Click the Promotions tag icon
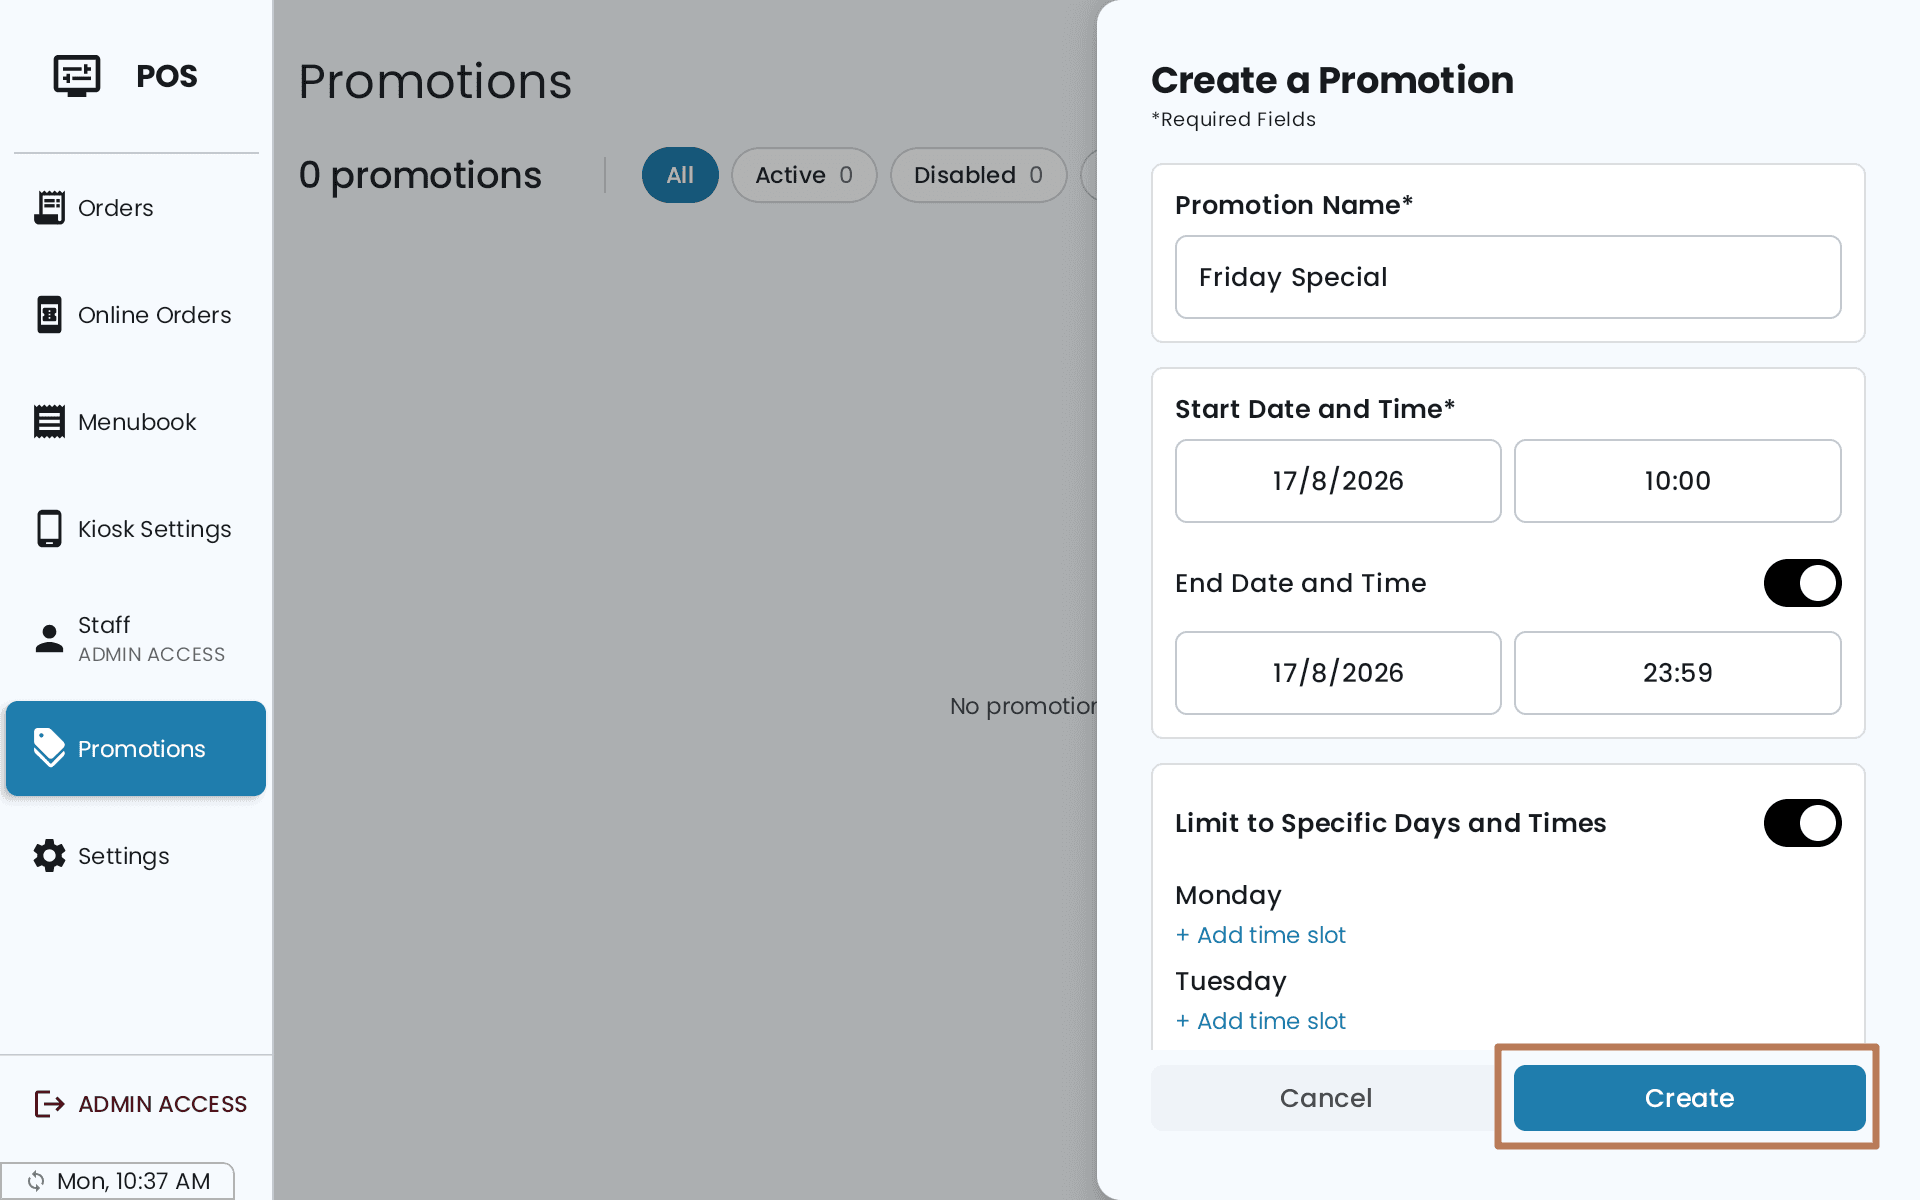The image size is (1920, 1200). pyautogui.click(x=49, y=748)
